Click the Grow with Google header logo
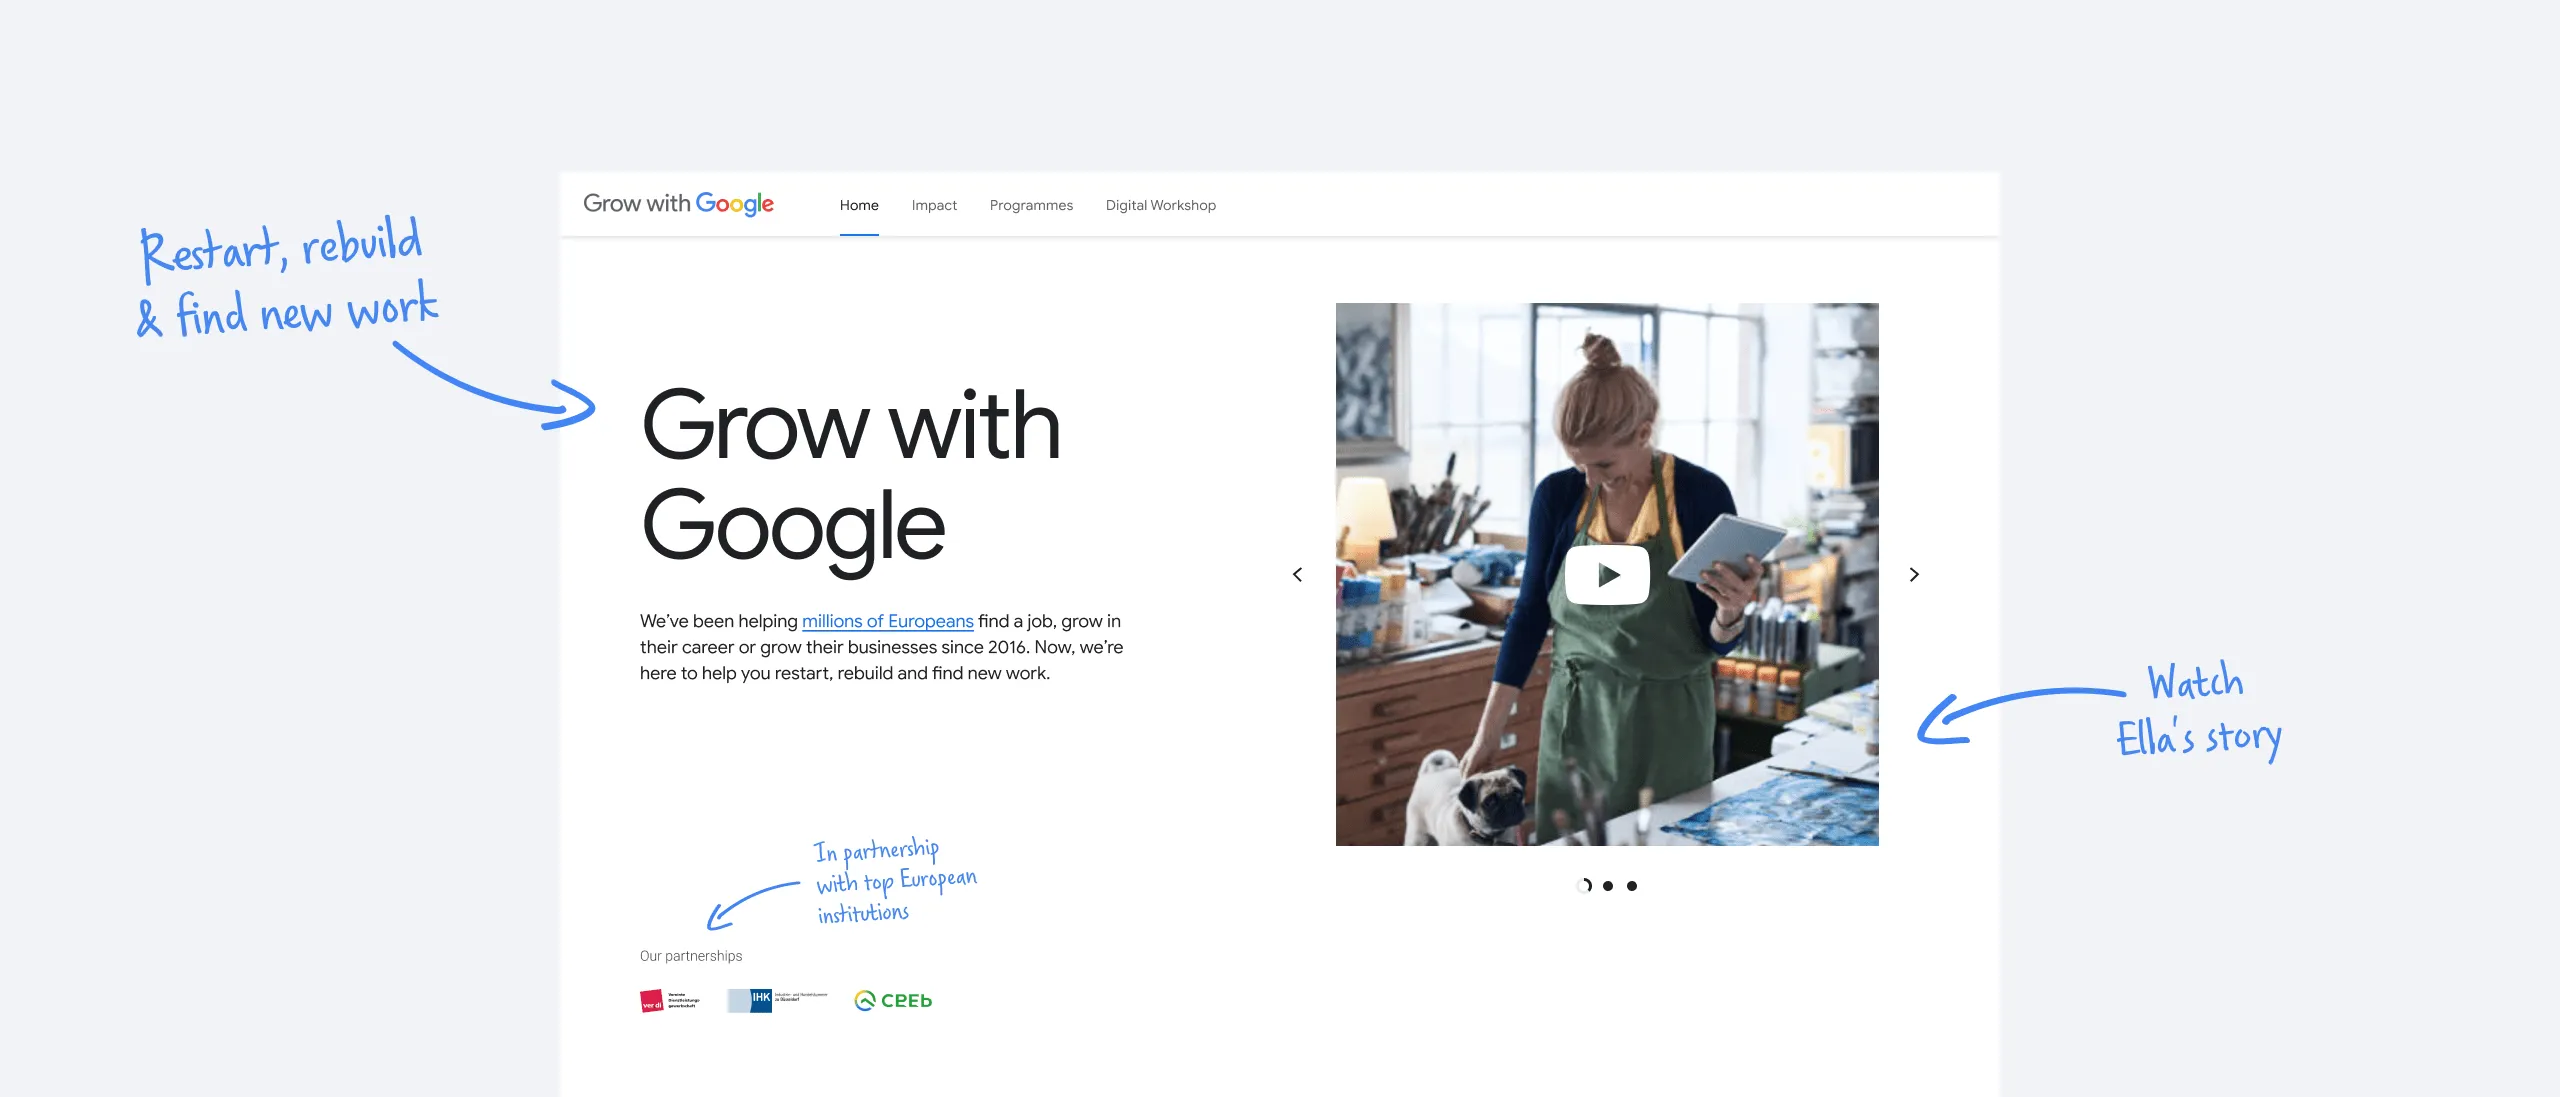This screenshot has width=2560, height=1097. (678, 204)
